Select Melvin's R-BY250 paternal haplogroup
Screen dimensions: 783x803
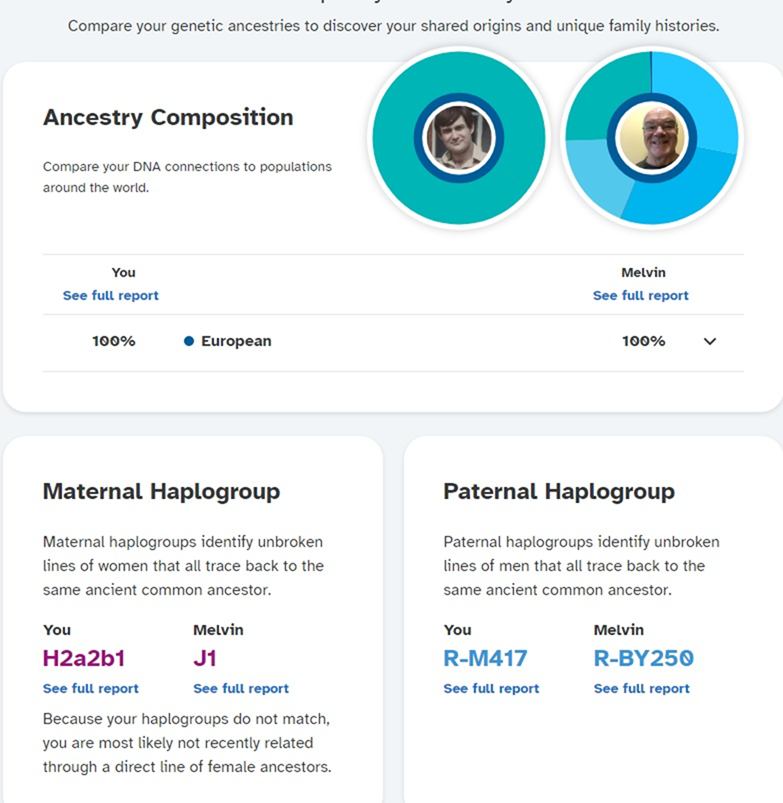click(644, 658)
